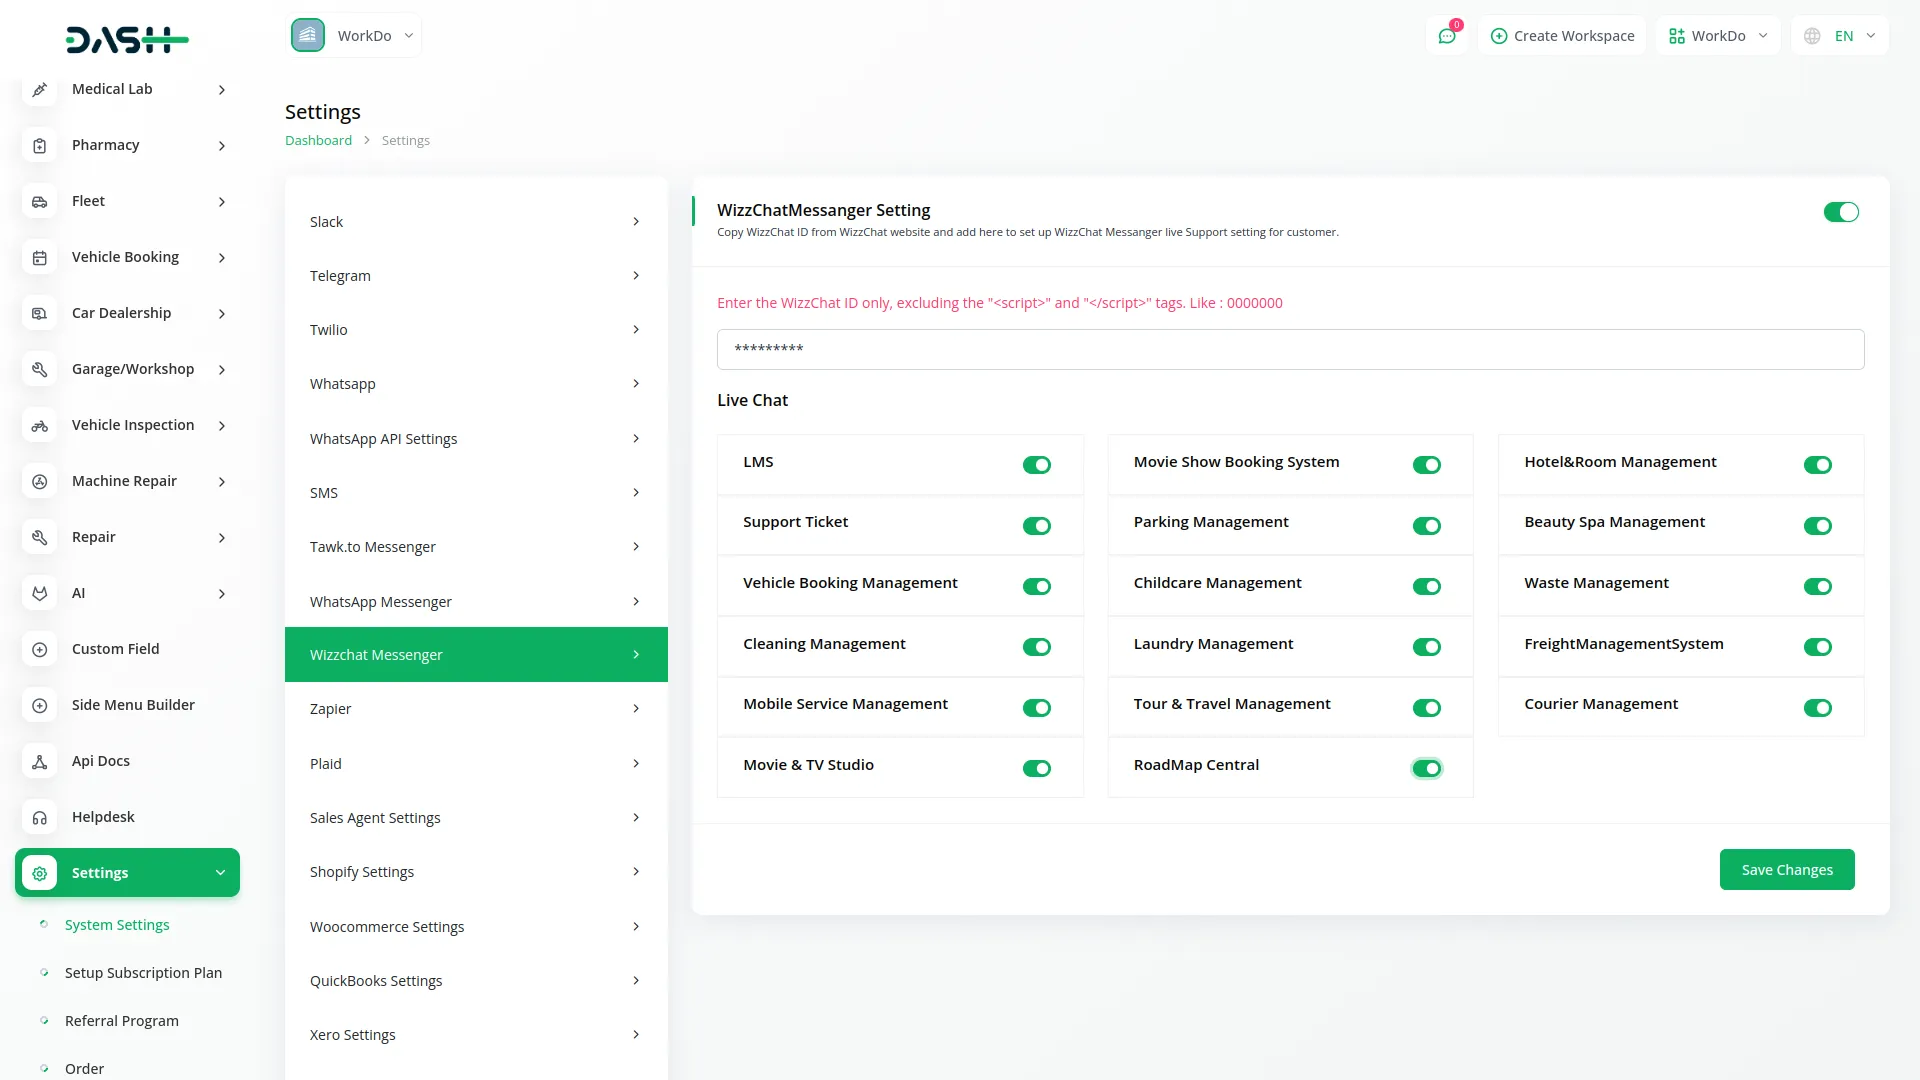Screen dimensions: 1920x1080
Task: Click the Helpdesk headset icon
Action: pos(39,817)
